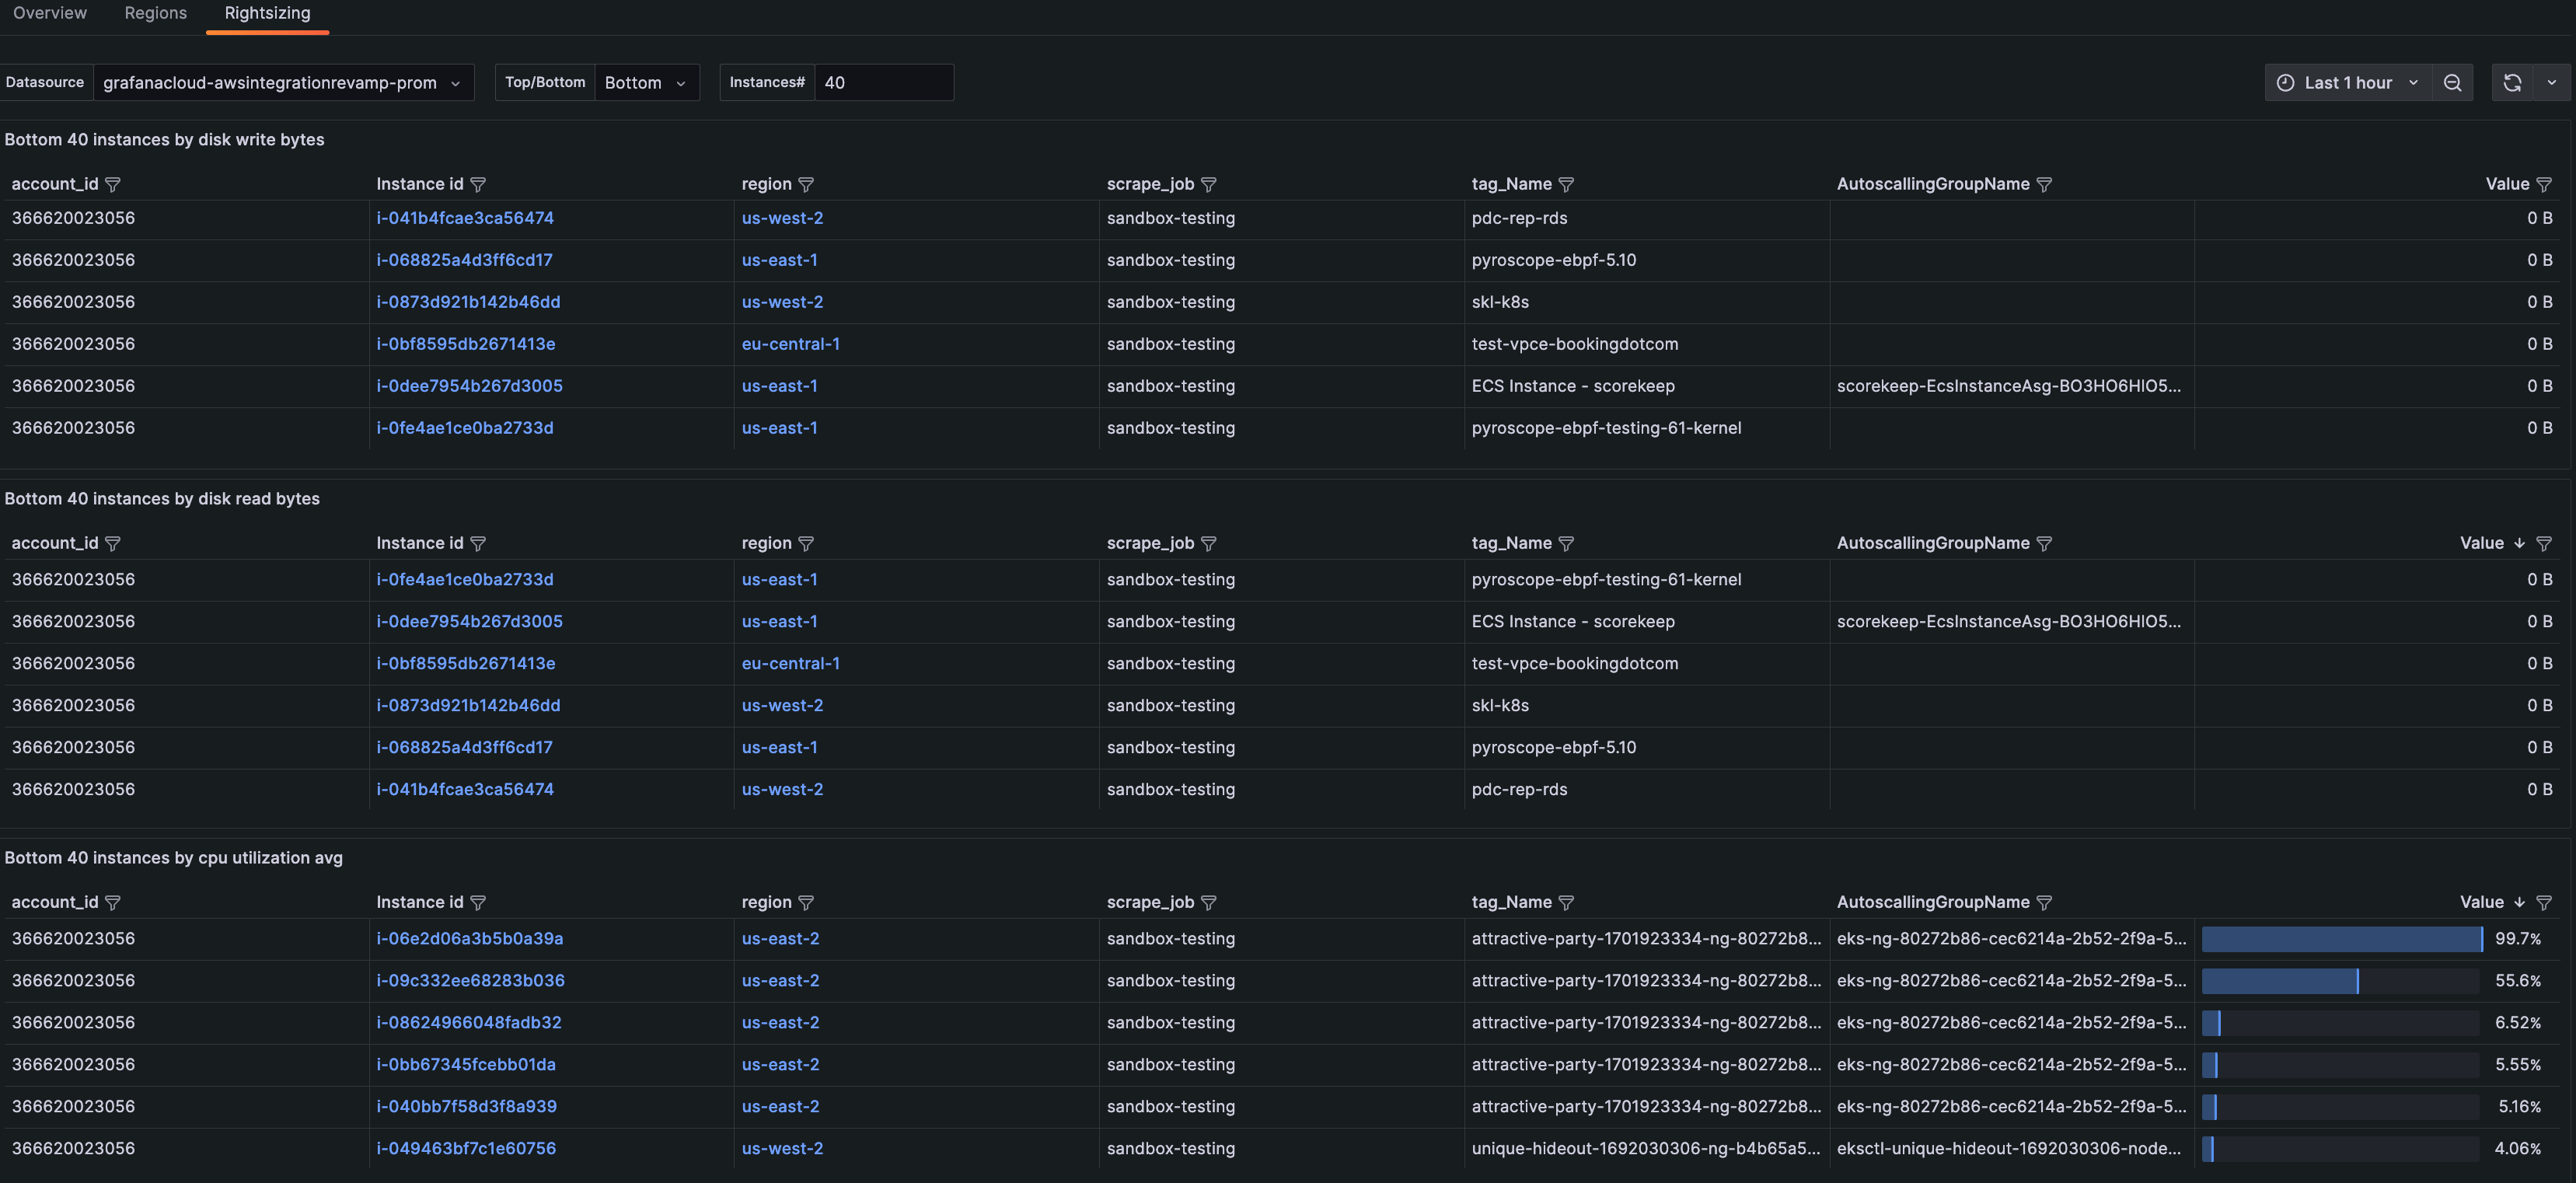
Task: Switch to the Regions tab
Action: 155,13
